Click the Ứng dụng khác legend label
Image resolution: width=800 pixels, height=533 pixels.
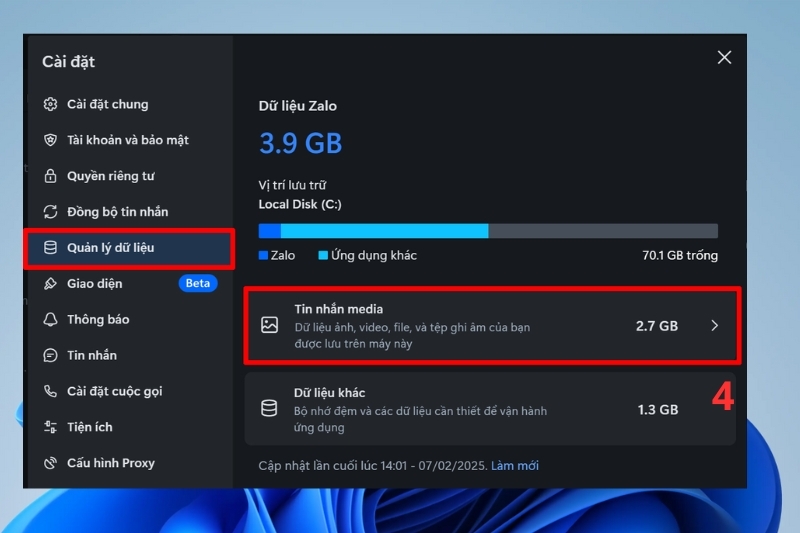point(374,255)
